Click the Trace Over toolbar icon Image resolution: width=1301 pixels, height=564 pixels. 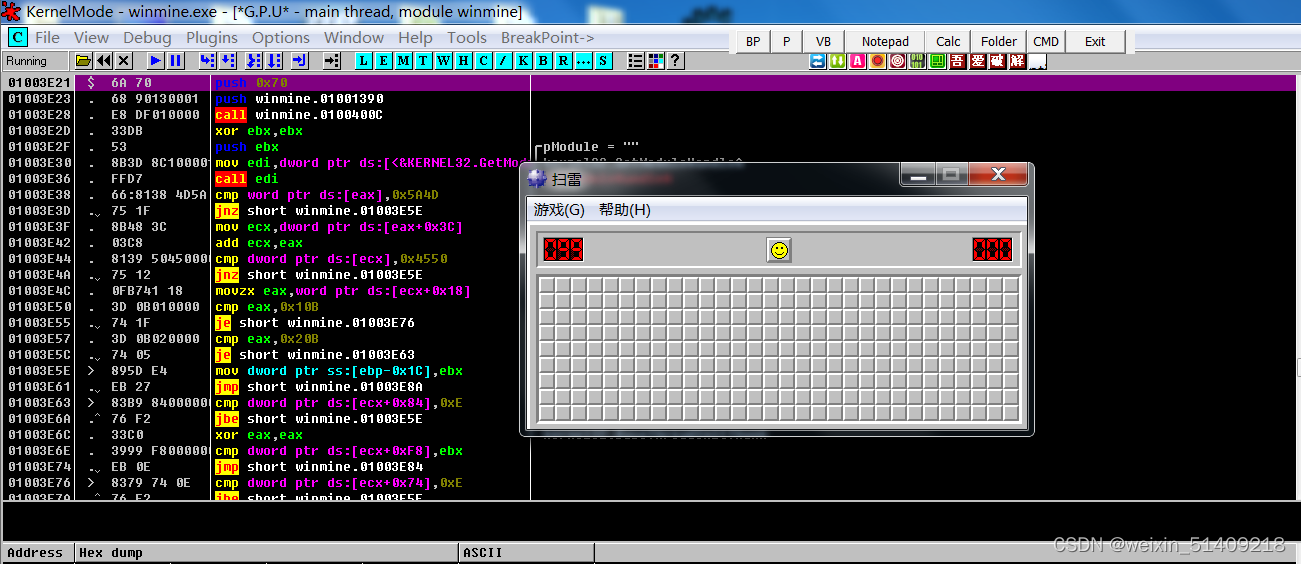[x=274, y=61]
